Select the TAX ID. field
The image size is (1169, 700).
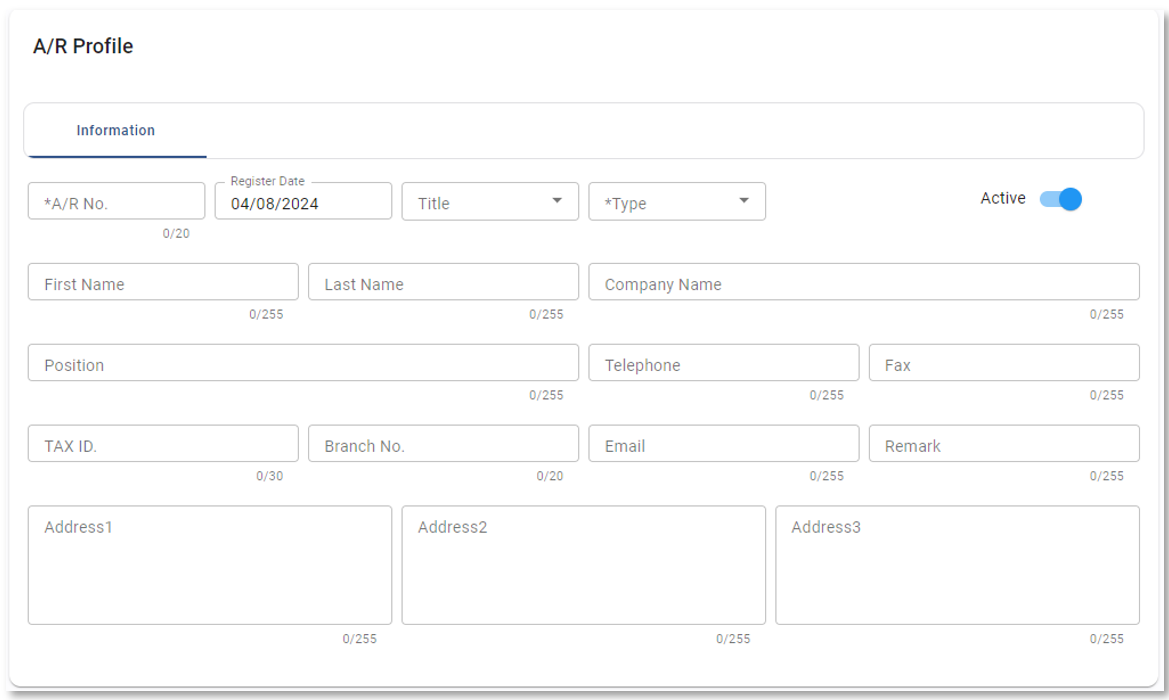click(x=163, y=445)
